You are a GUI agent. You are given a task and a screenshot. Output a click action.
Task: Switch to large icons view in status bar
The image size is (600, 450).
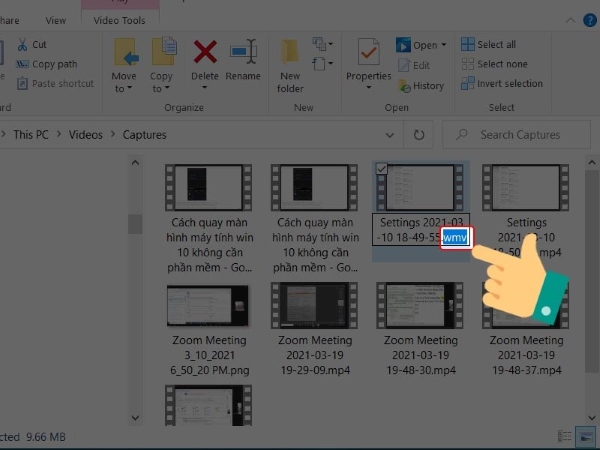(590, 436)
